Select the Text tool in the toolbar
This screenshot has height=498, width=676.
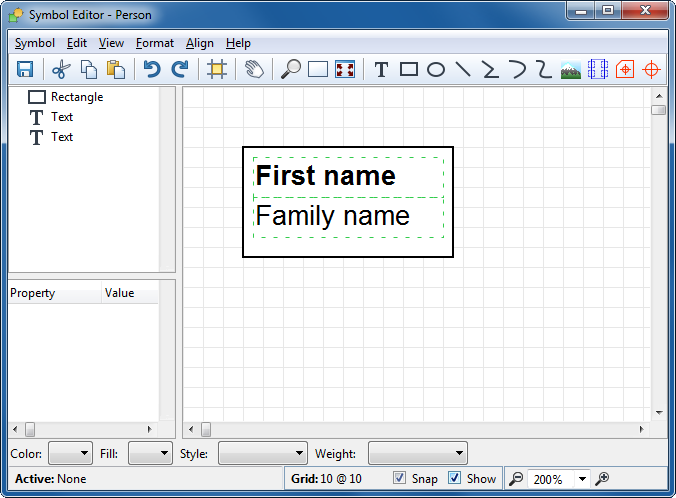(381, 69)
